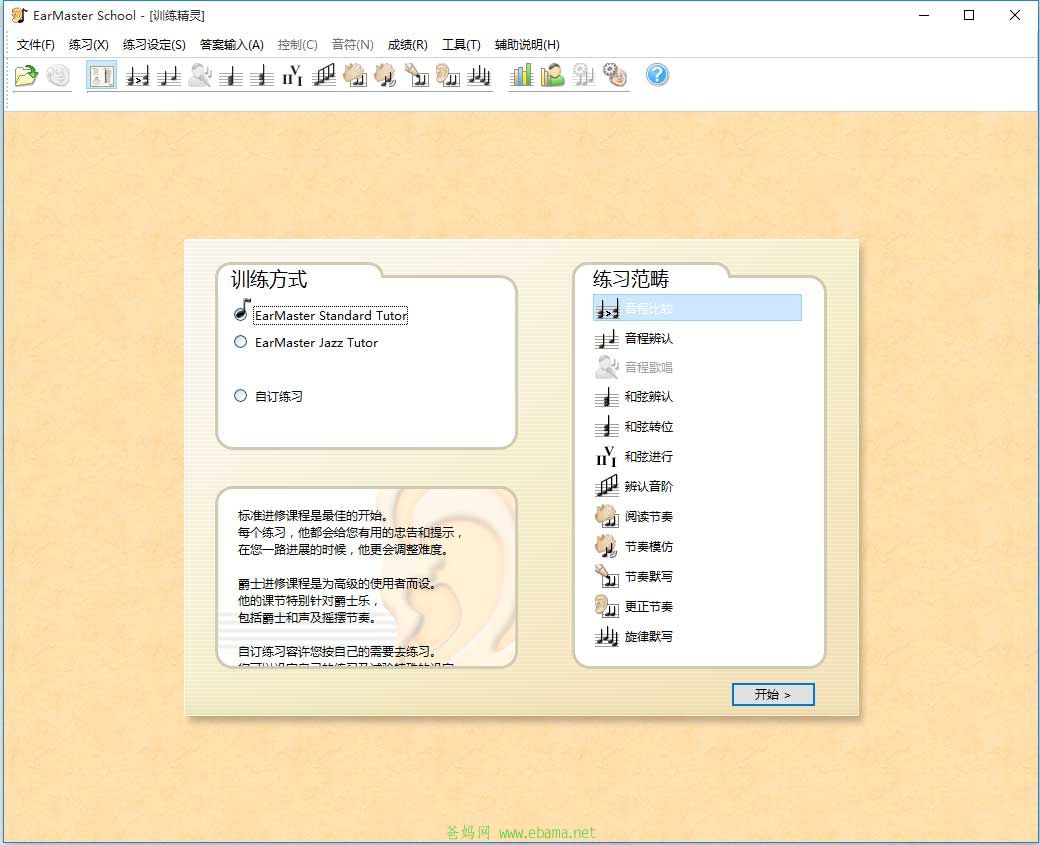The height and width of the screenshot is (845, 1040).
Task: Launch rhythm imitation from the toolbar
Action: (x=385, y=76)
